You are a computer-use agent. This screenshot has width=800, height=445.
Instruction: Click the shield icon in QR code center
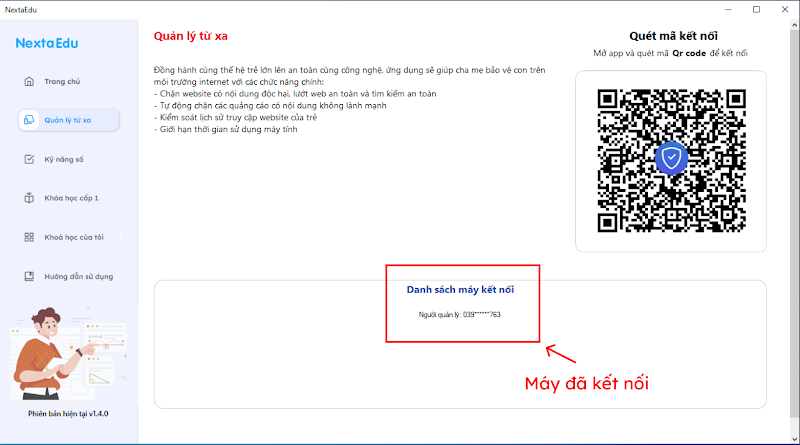(671, 158)
